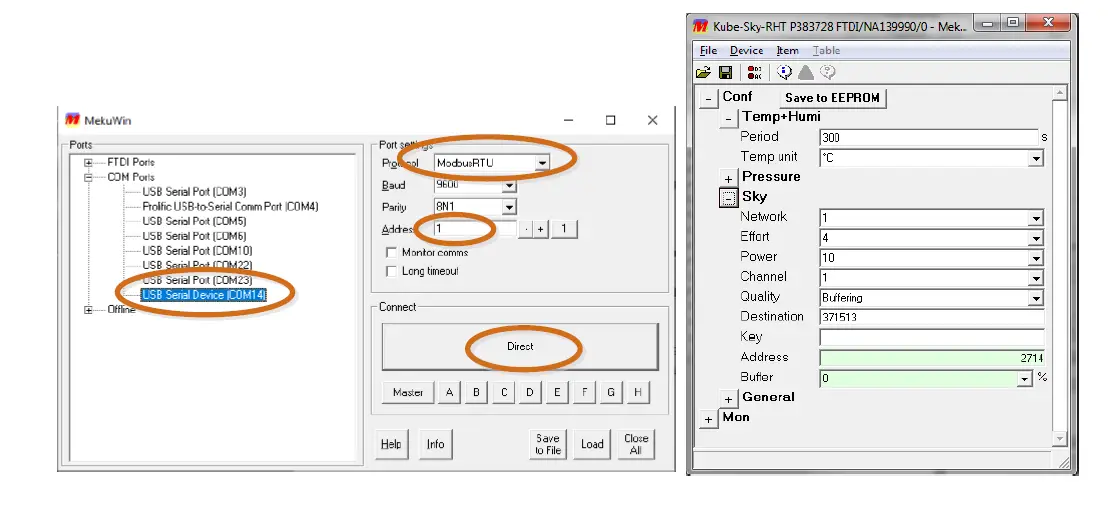Image resolution: width=1119 pixels, height=507 pixels.
Task: Select USB Serial Port (COM10)
Action: 197,251
